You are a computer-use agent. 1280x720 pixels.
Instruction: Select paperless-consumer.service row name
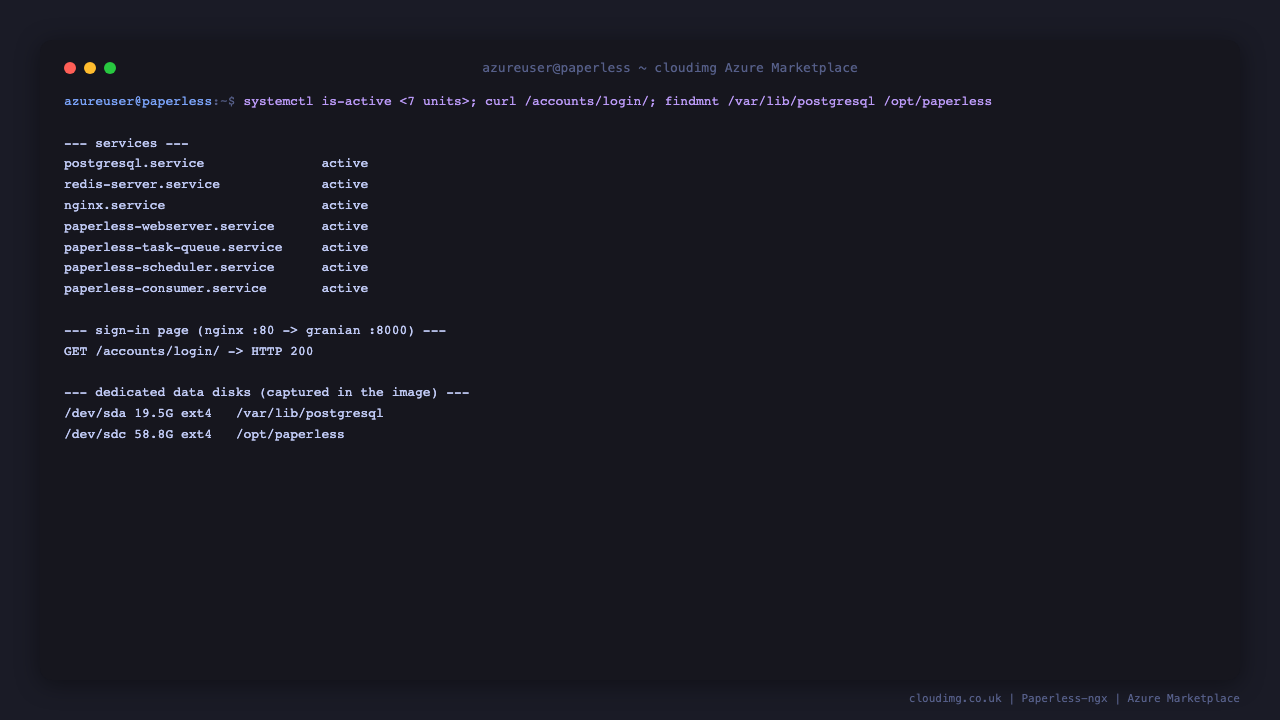click(165, 288)
